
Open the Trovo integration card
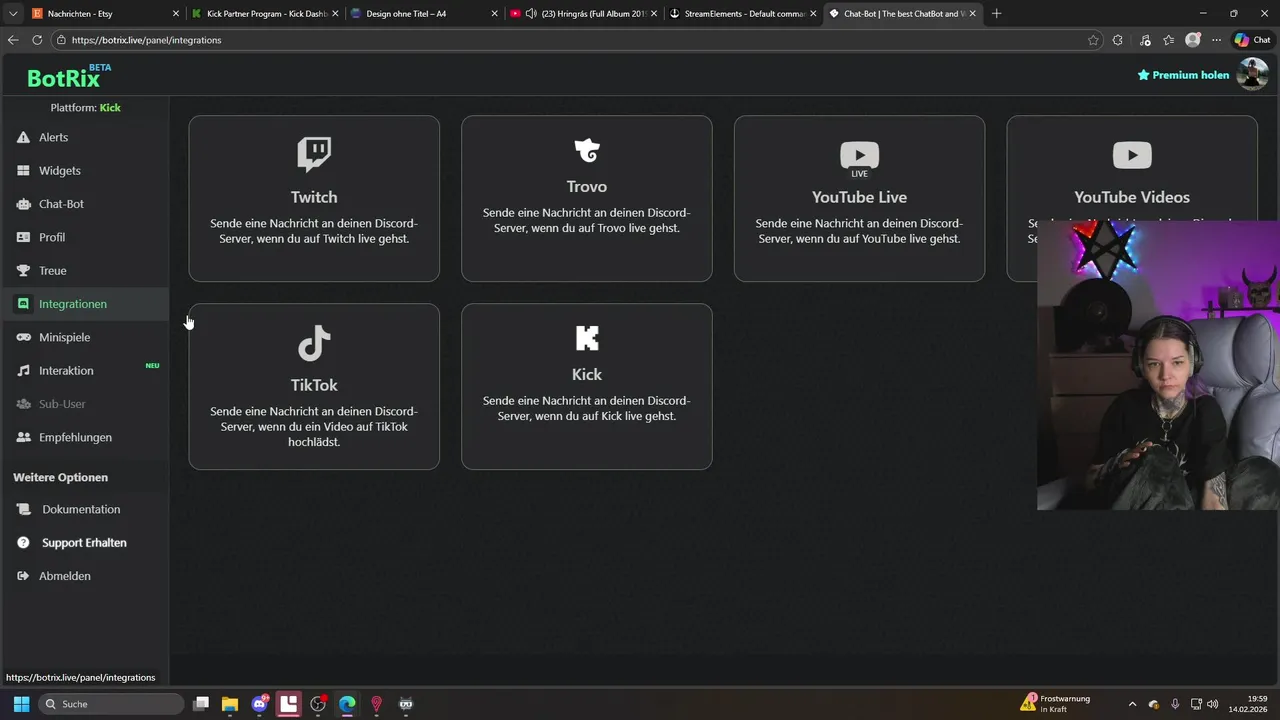click(x=587, y=198)
